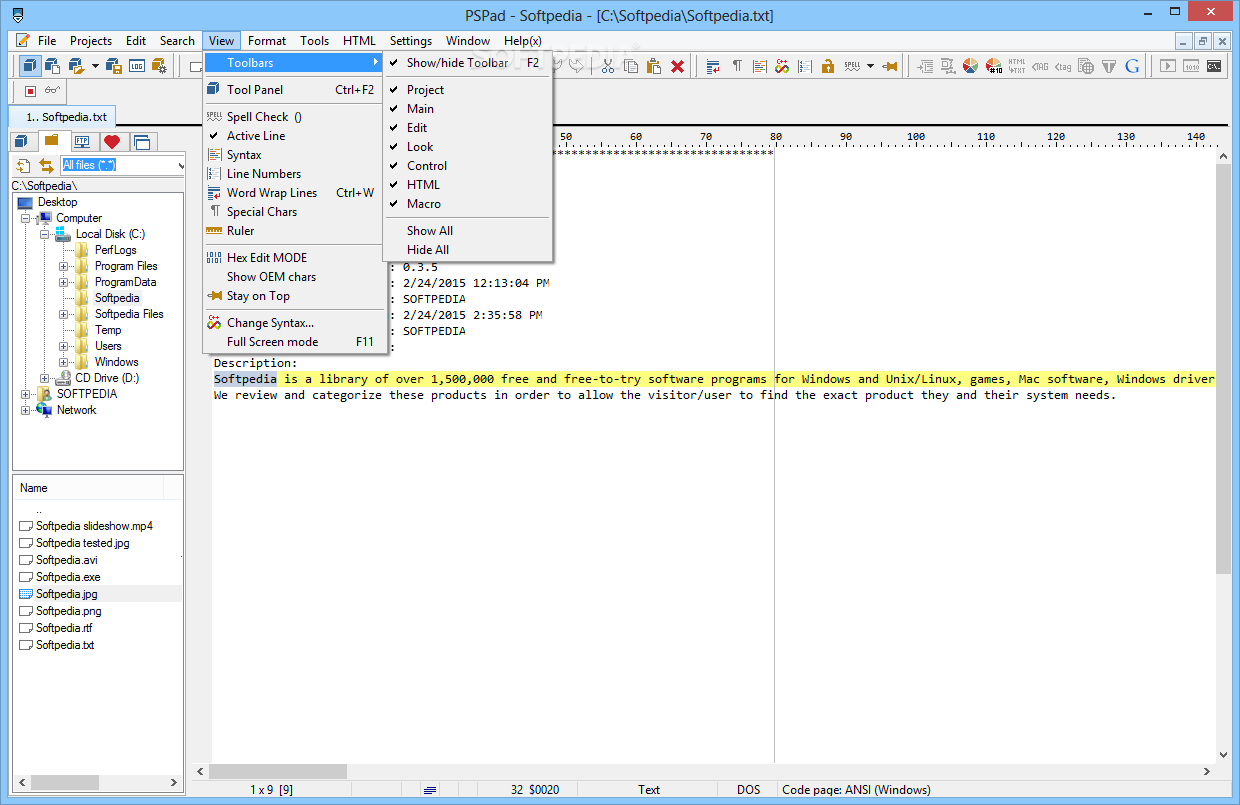This screenshot has height=805, width=1240.
Task: Click the color pie chart toolbar icon
Action: (x=970, y=66)
